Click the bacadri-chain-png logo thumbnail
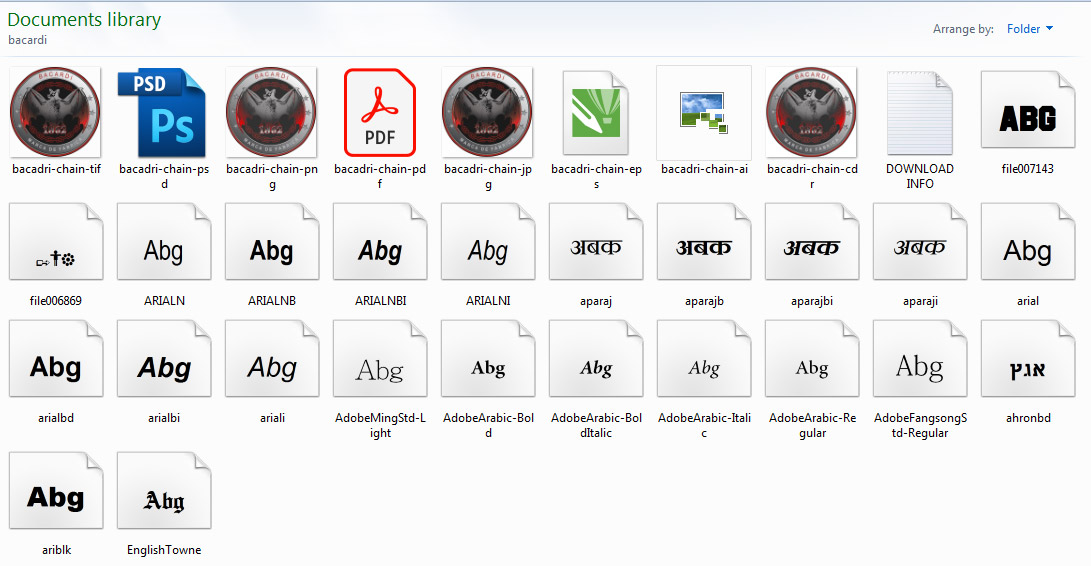The width and height of the screenshot is (1091, 566). (272, 112)
